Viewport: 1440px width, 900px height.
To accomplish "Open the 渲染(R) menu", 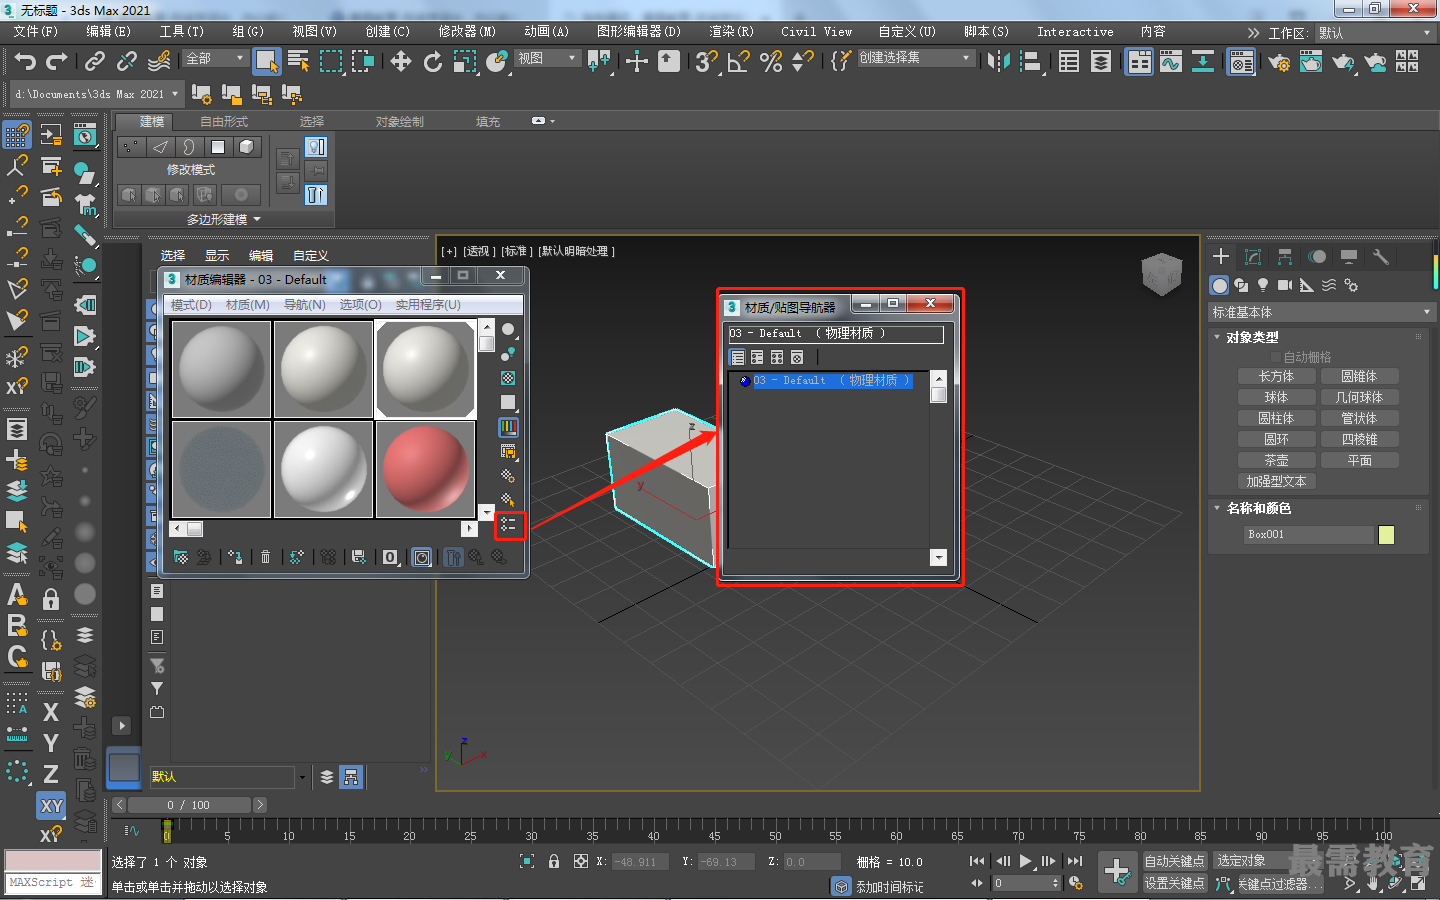I will click(x=731, y=32).
